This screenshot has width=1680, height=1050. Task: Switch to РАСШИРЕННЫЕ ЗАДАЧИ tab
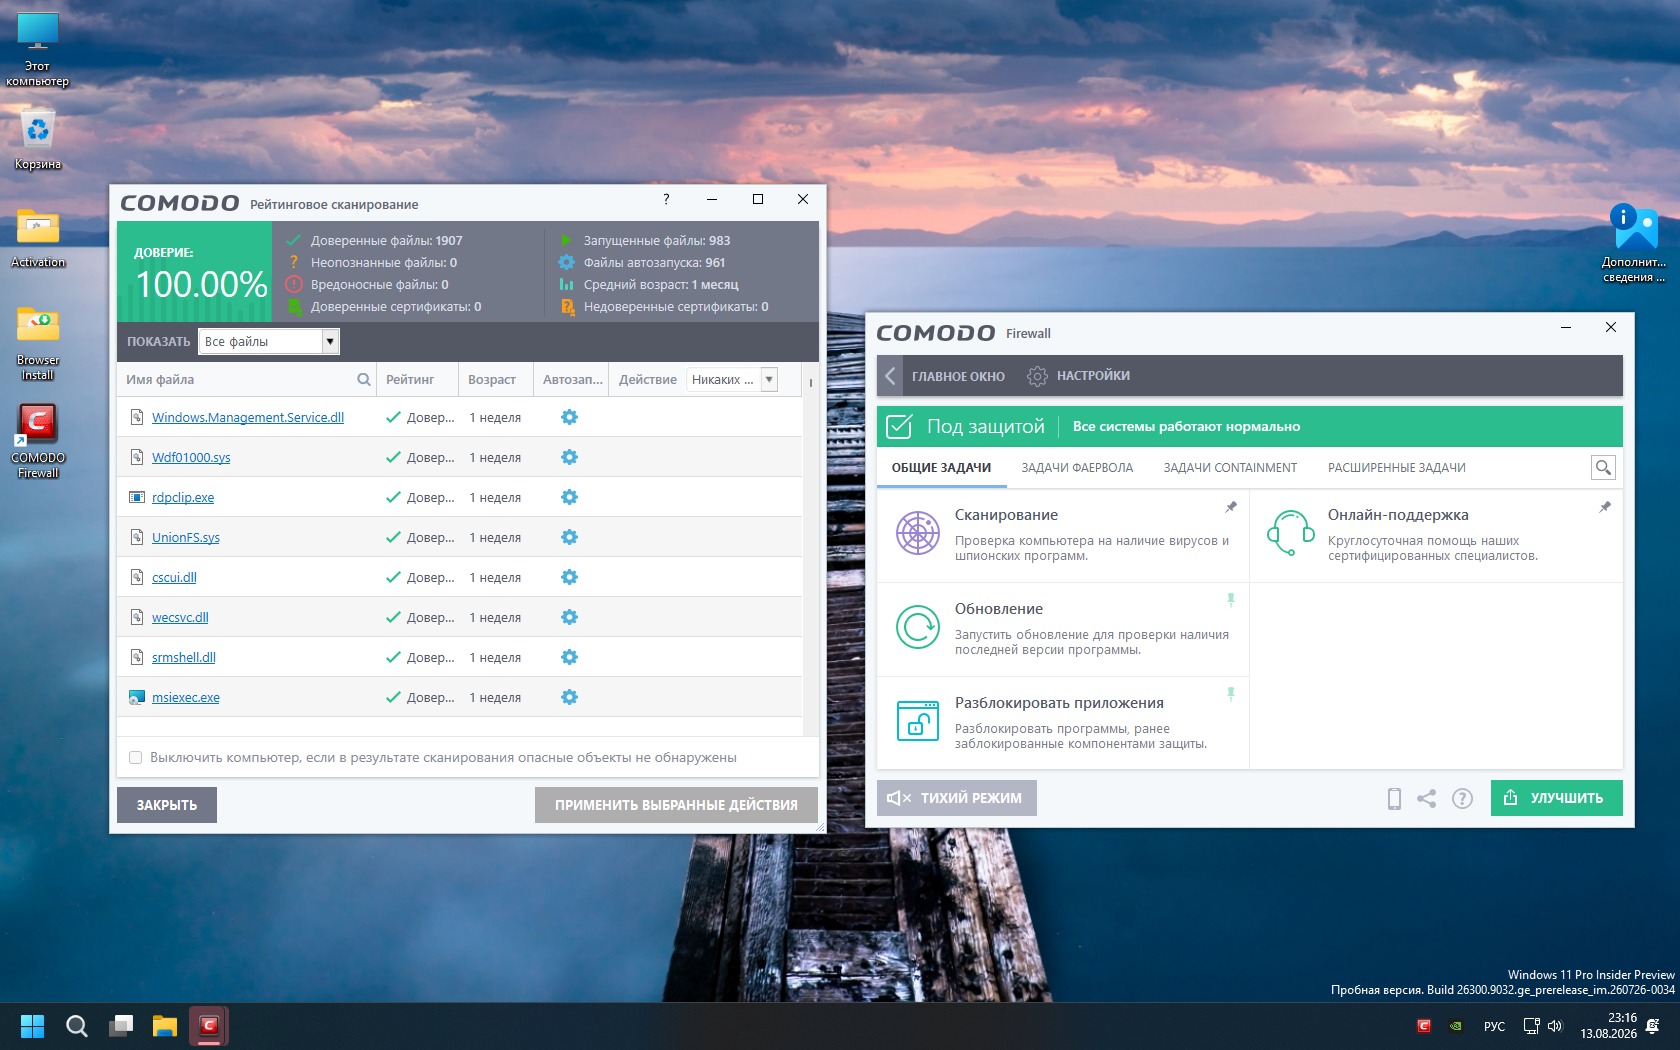(x=1396, y=467)
